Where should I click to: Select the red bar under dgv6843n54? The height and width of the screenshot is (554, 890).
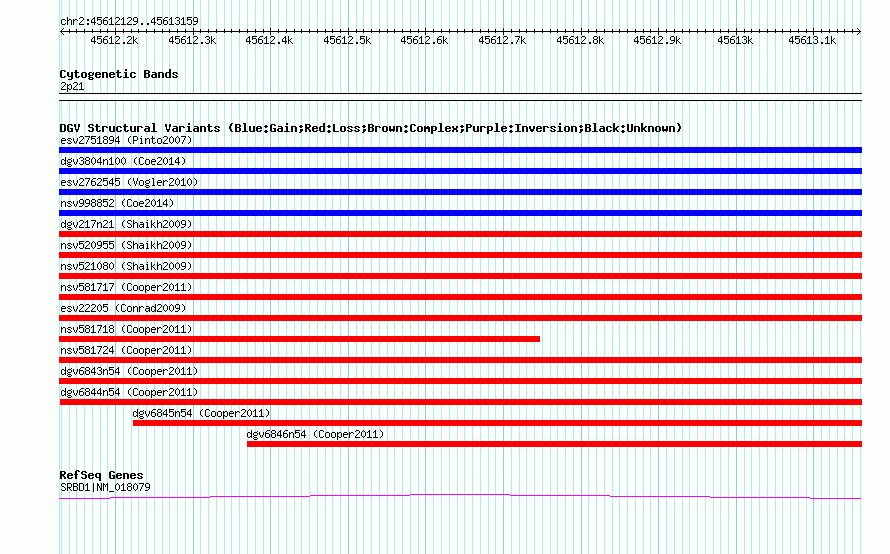(x=460, y=381)
